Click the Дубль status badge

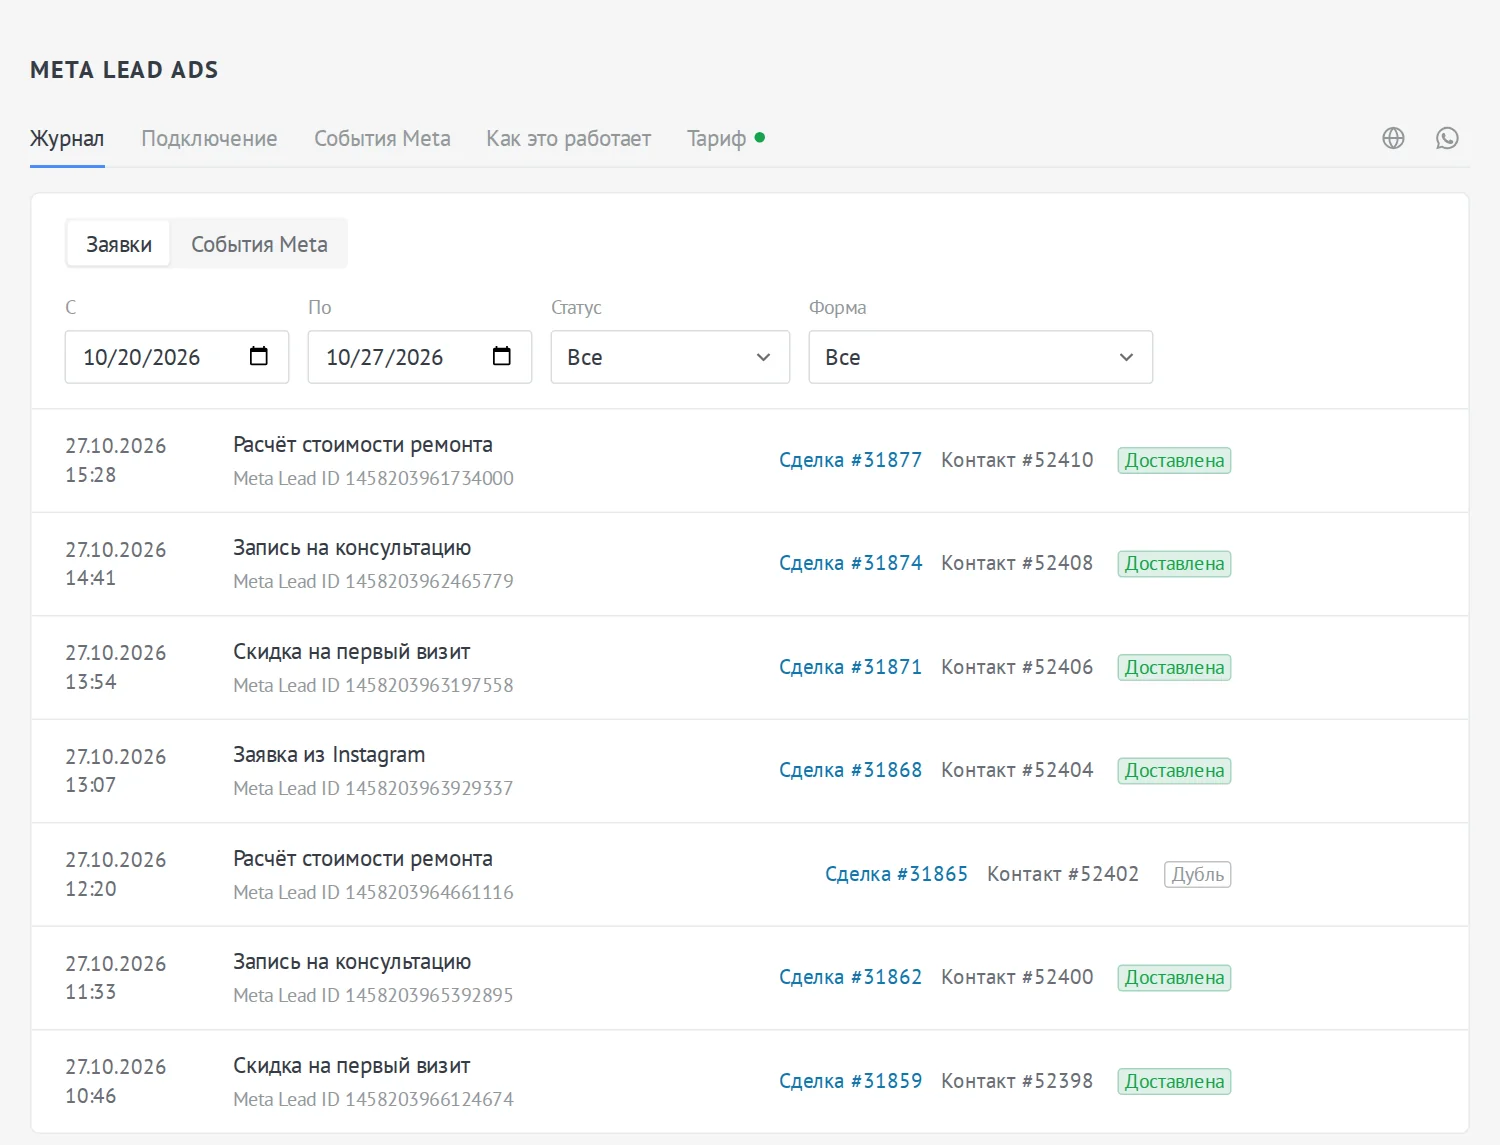point(1197,874)
